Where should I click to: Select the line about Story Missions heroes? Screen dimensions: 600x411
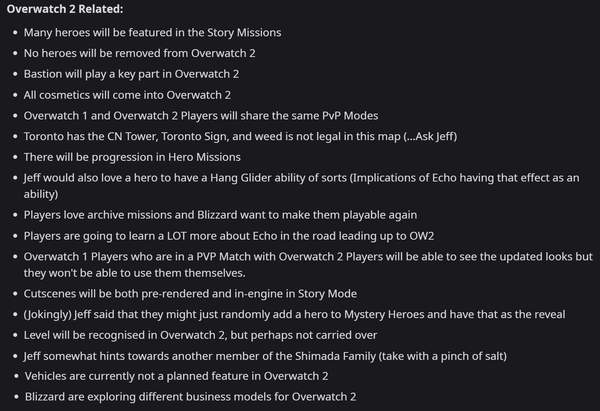[152, 33]
